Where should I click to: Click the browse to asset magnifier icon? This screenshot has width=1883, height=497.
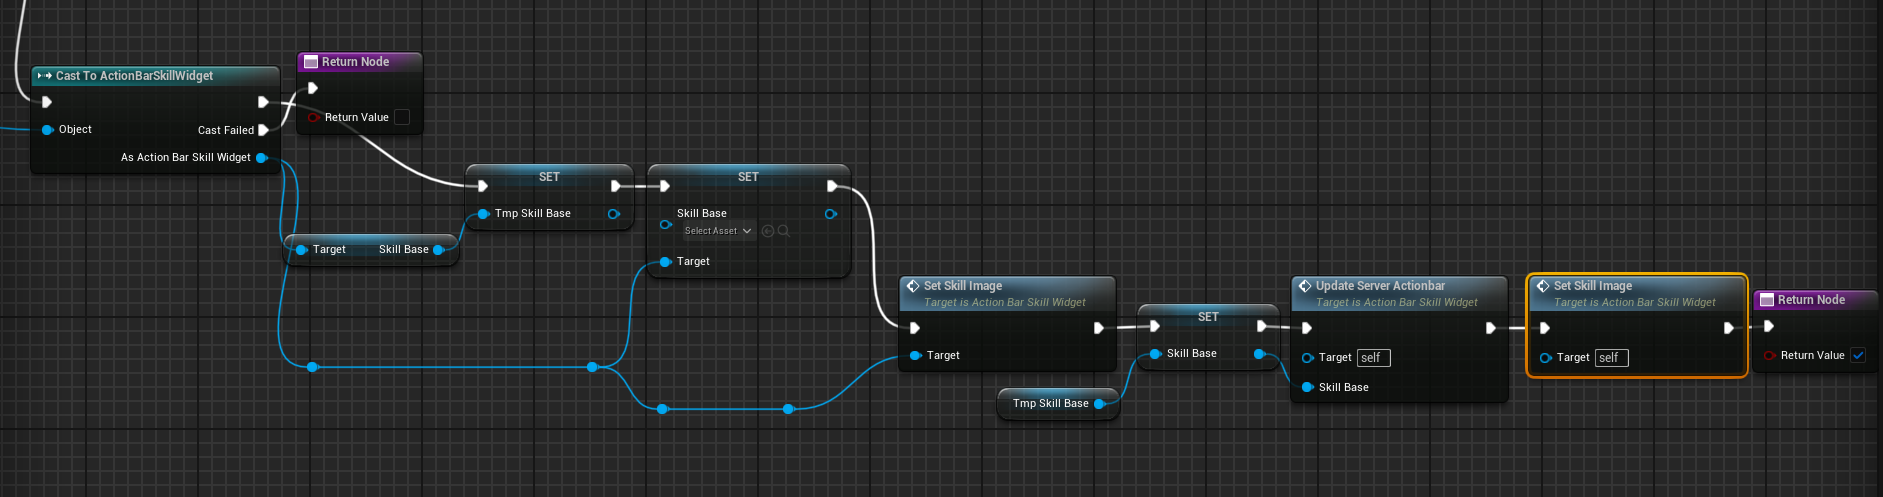[784, 231]
